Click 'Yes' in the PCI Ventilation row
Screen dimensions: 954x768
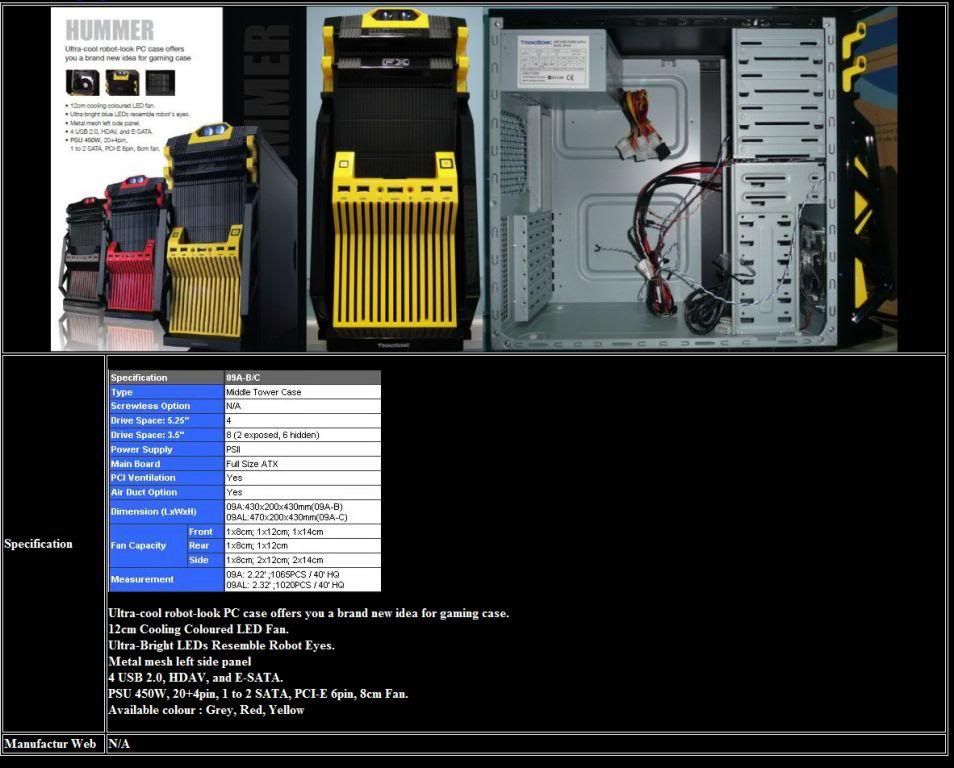click(x=234, y=478)
